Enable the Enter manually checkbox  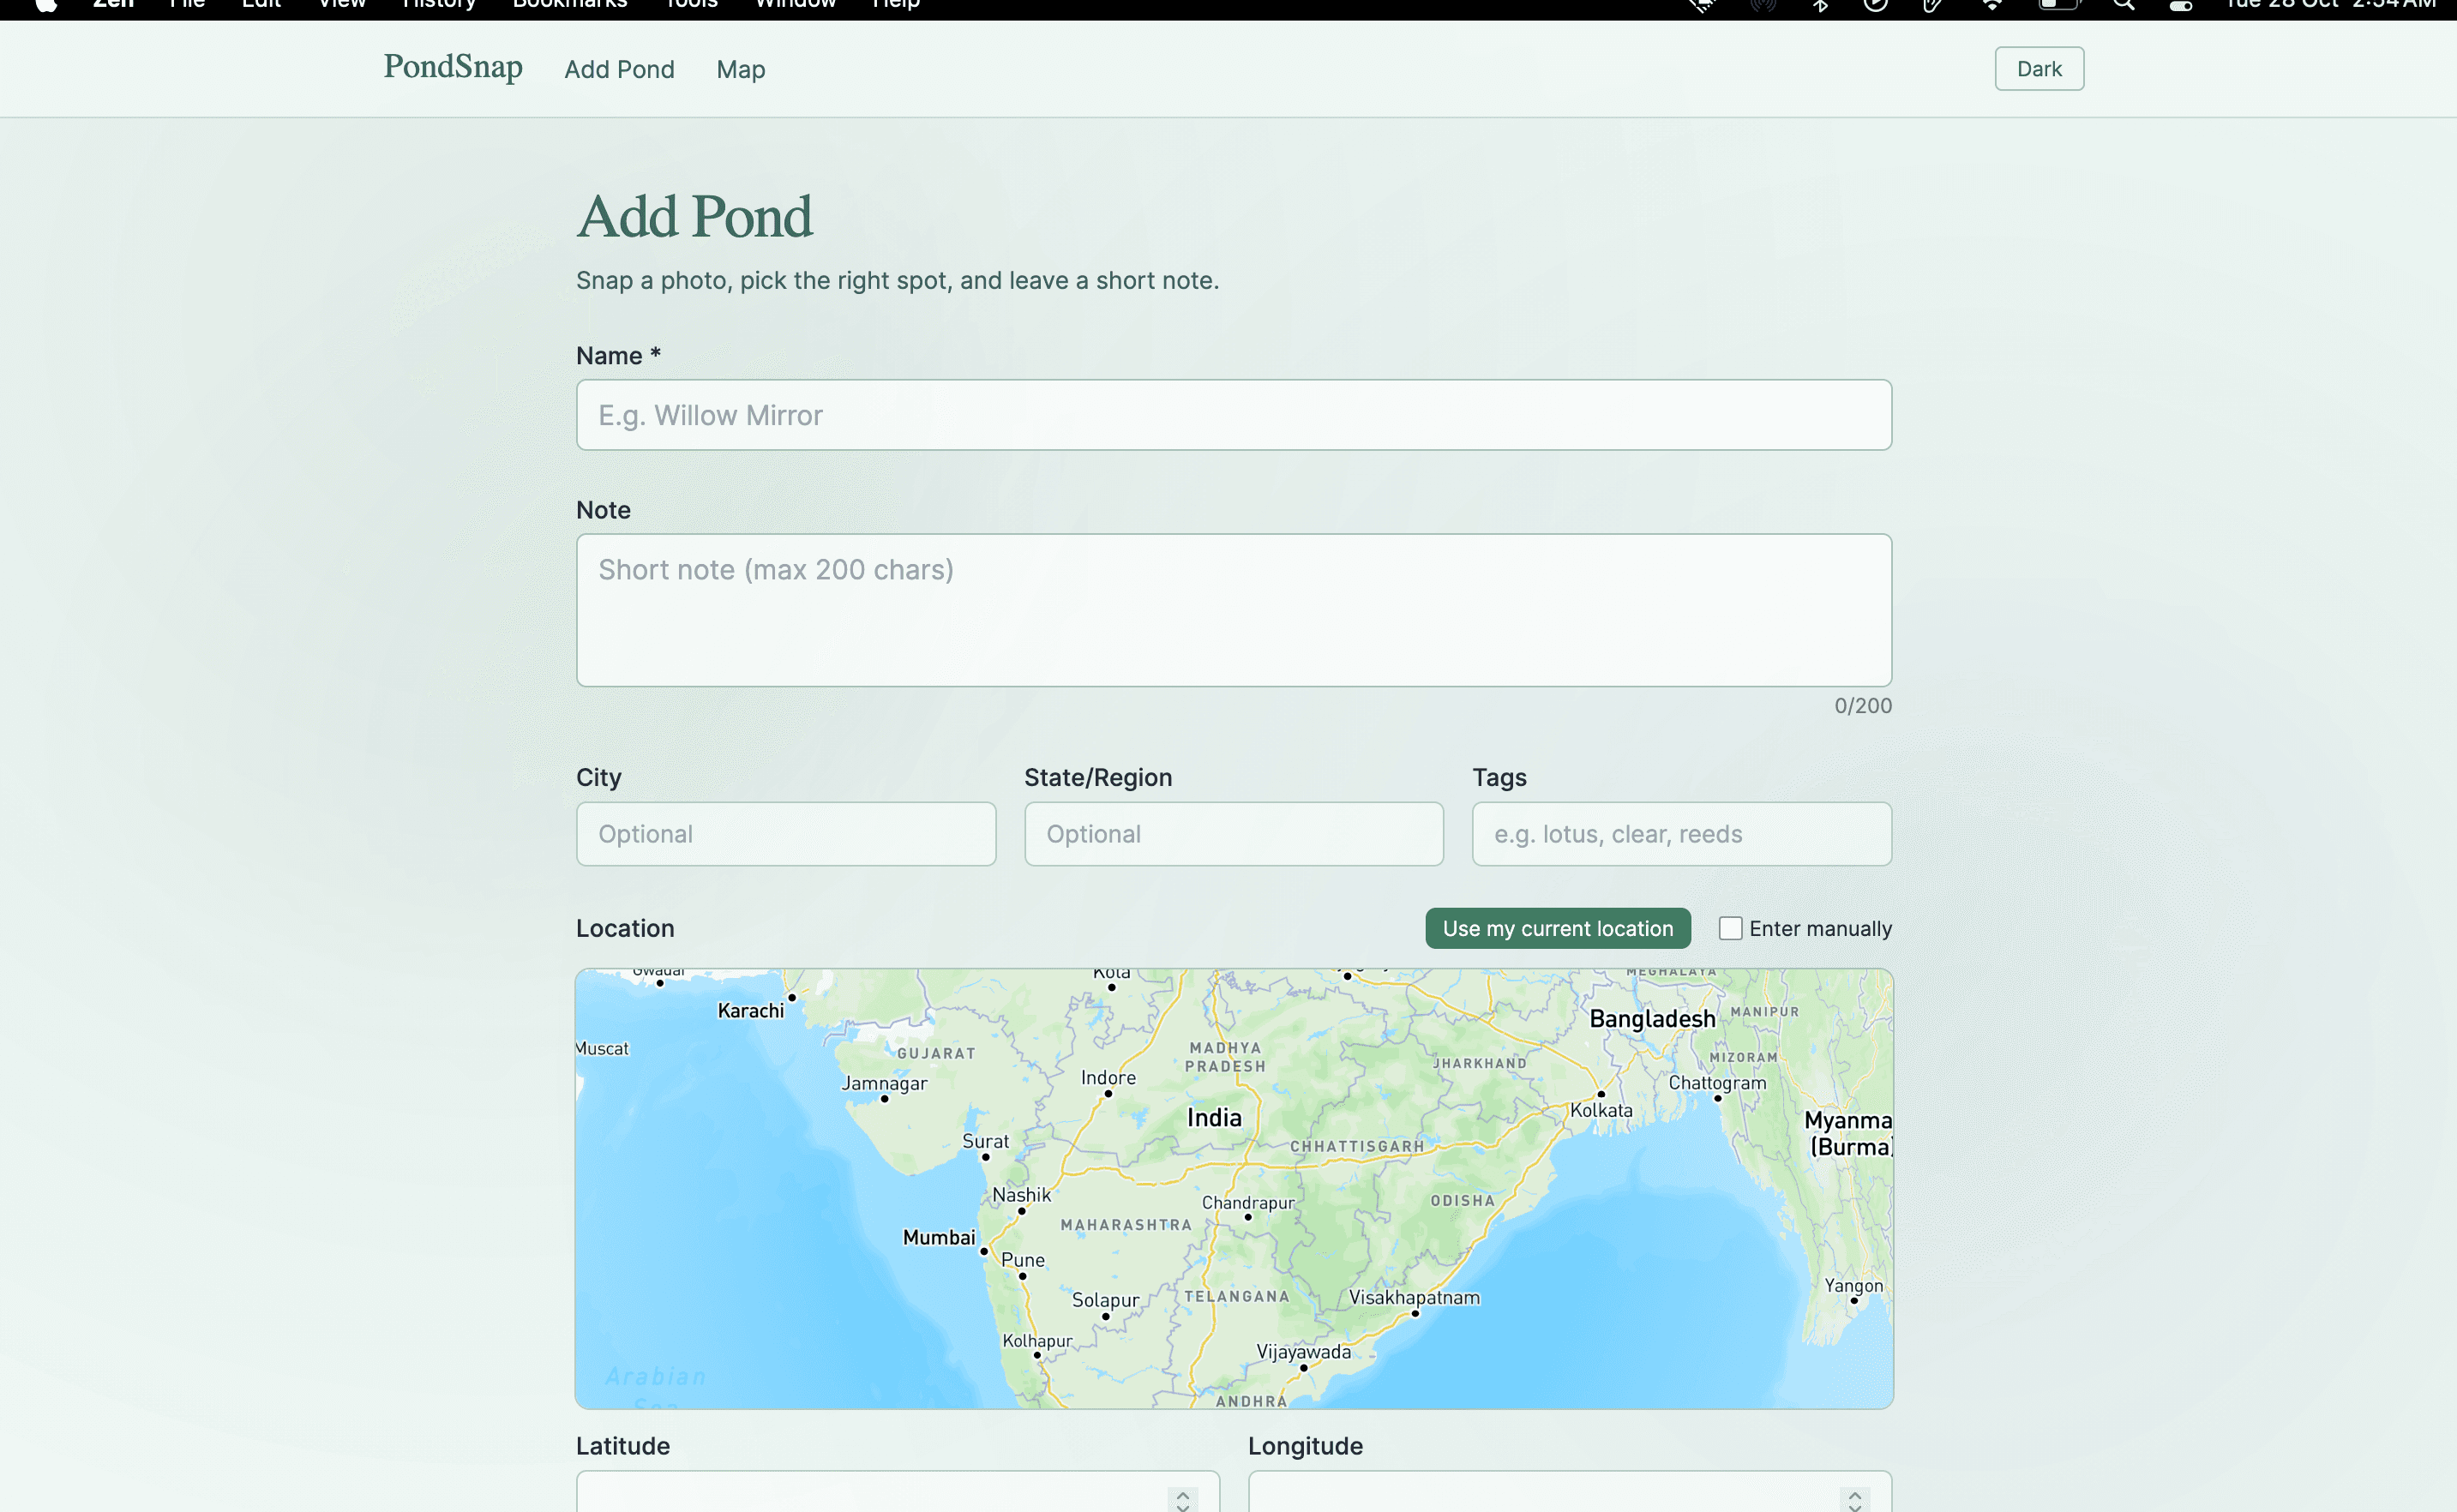pos(1730,928)
